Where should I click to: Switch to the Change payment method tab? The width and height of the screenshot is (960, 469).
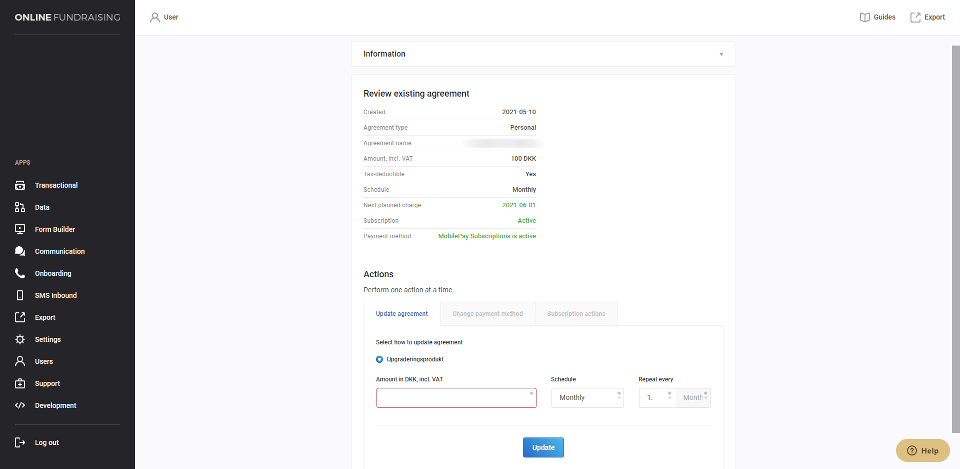coord(487,314)
